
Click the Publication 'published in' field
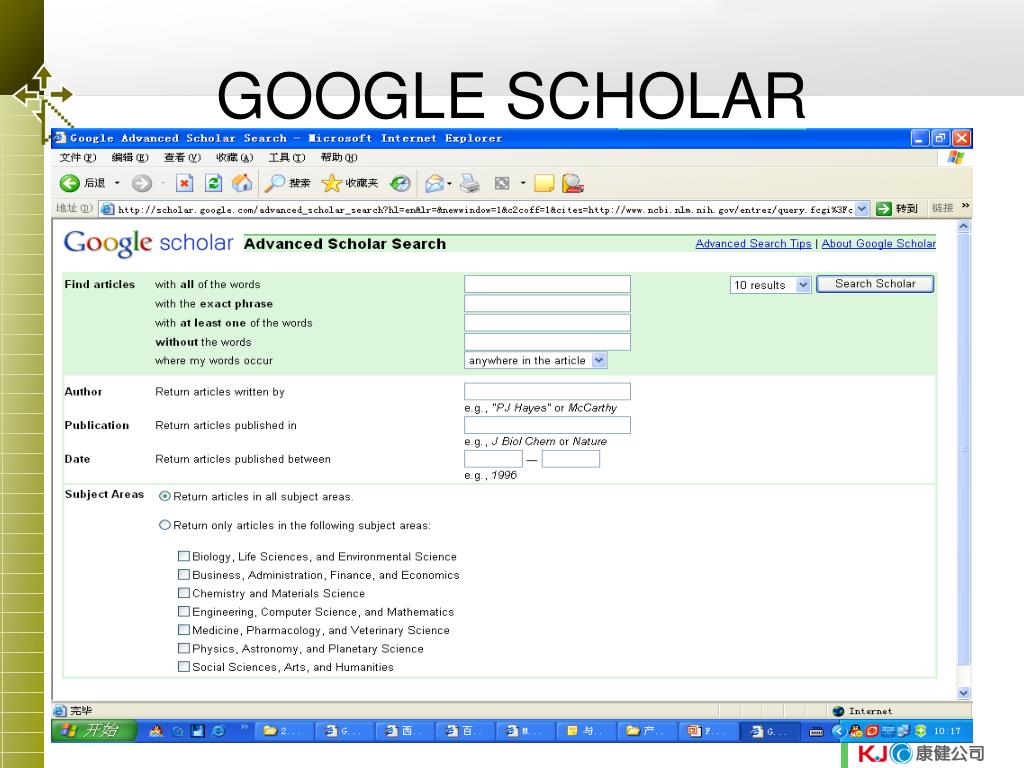pos(547,425)
